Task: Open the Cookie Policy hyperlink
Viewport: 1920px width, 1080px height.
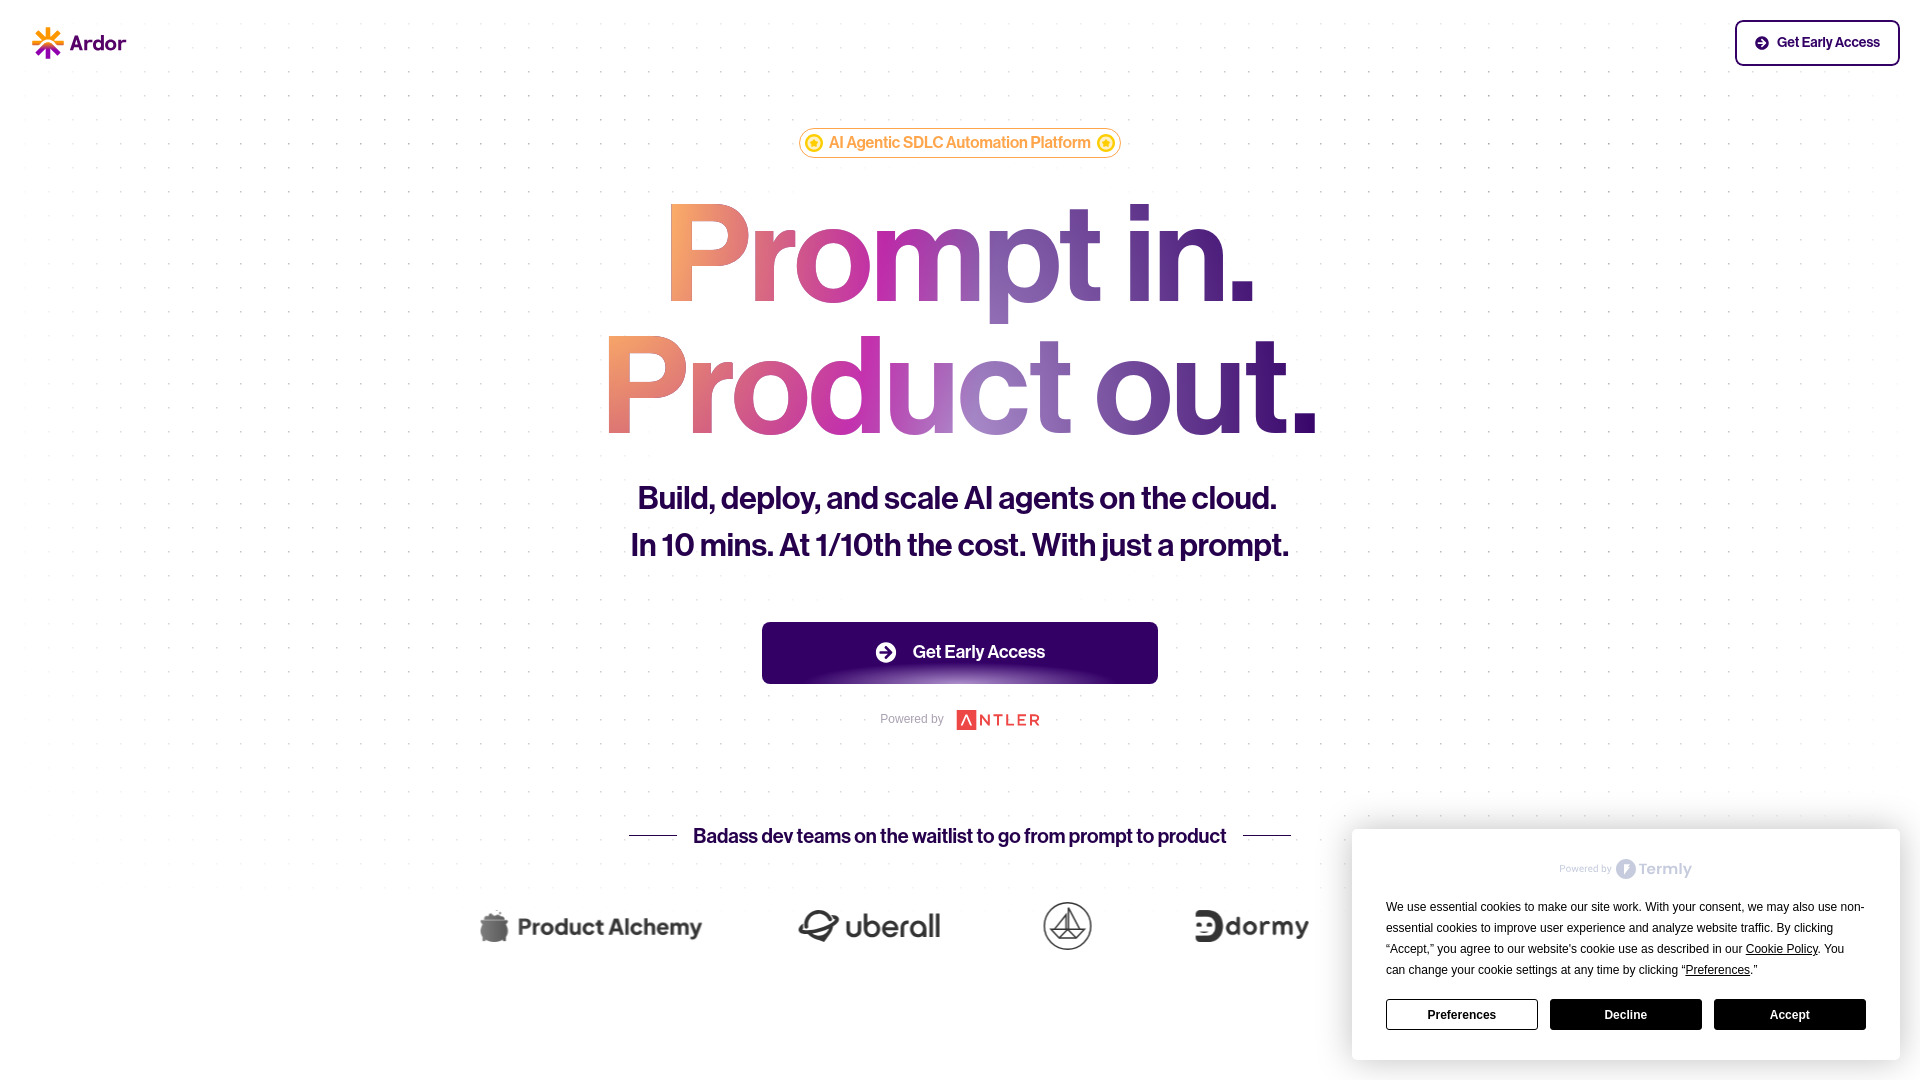Action: click(1782, 948)
